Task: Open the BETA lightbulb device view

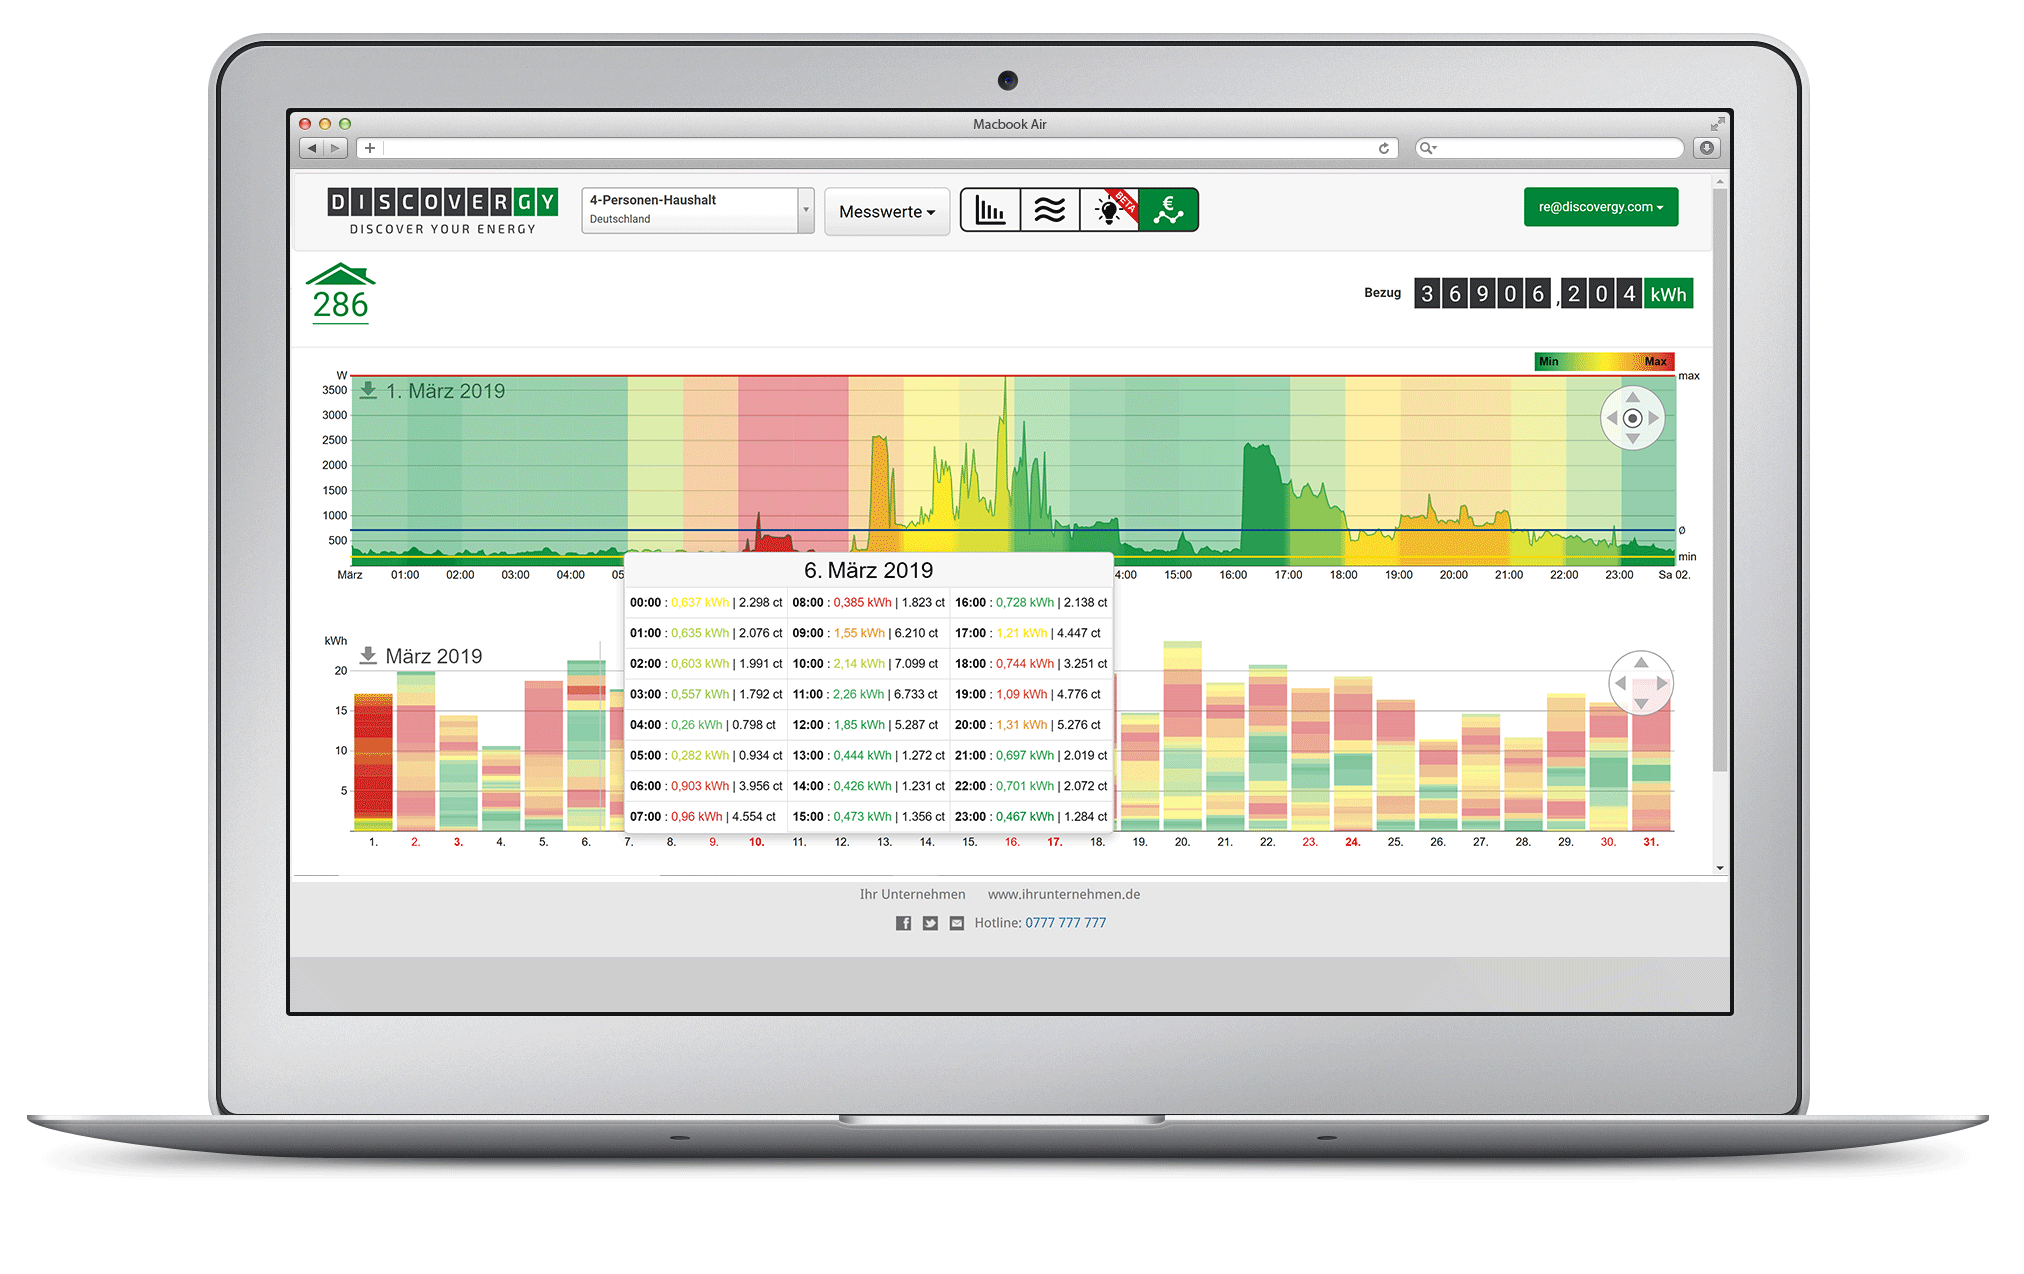Action: [1109, 211]
